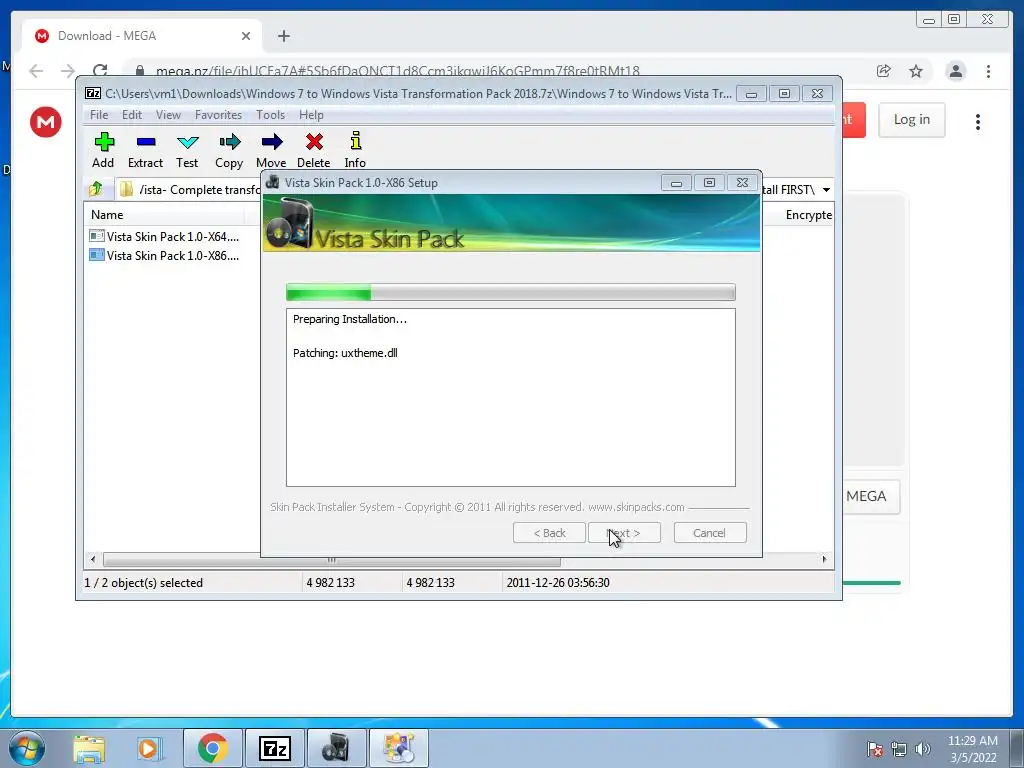
Task: Open the Windows Start menu
Action: 27,748
